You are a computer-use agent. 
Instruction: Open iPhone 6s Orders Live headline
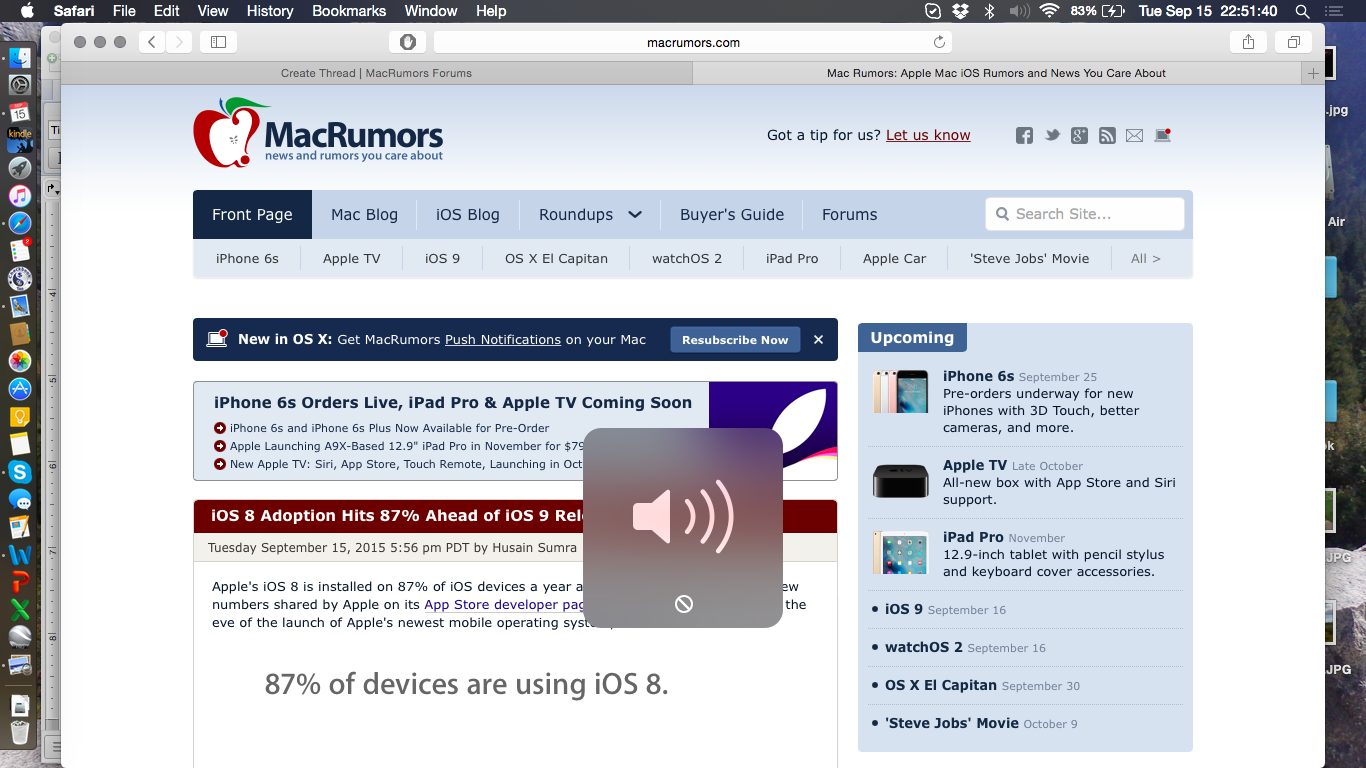click(453, 402)
